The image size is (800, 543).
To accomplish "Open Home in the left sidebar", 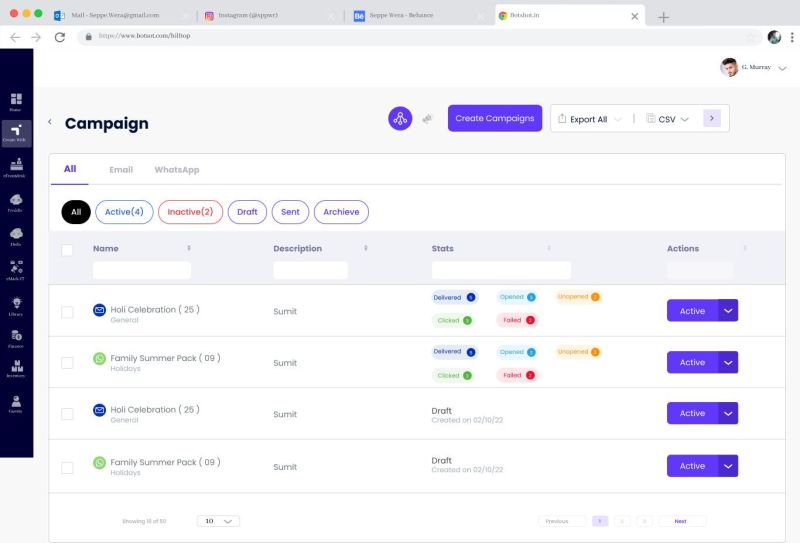I will pyautogui.click(x=16, y=100).
